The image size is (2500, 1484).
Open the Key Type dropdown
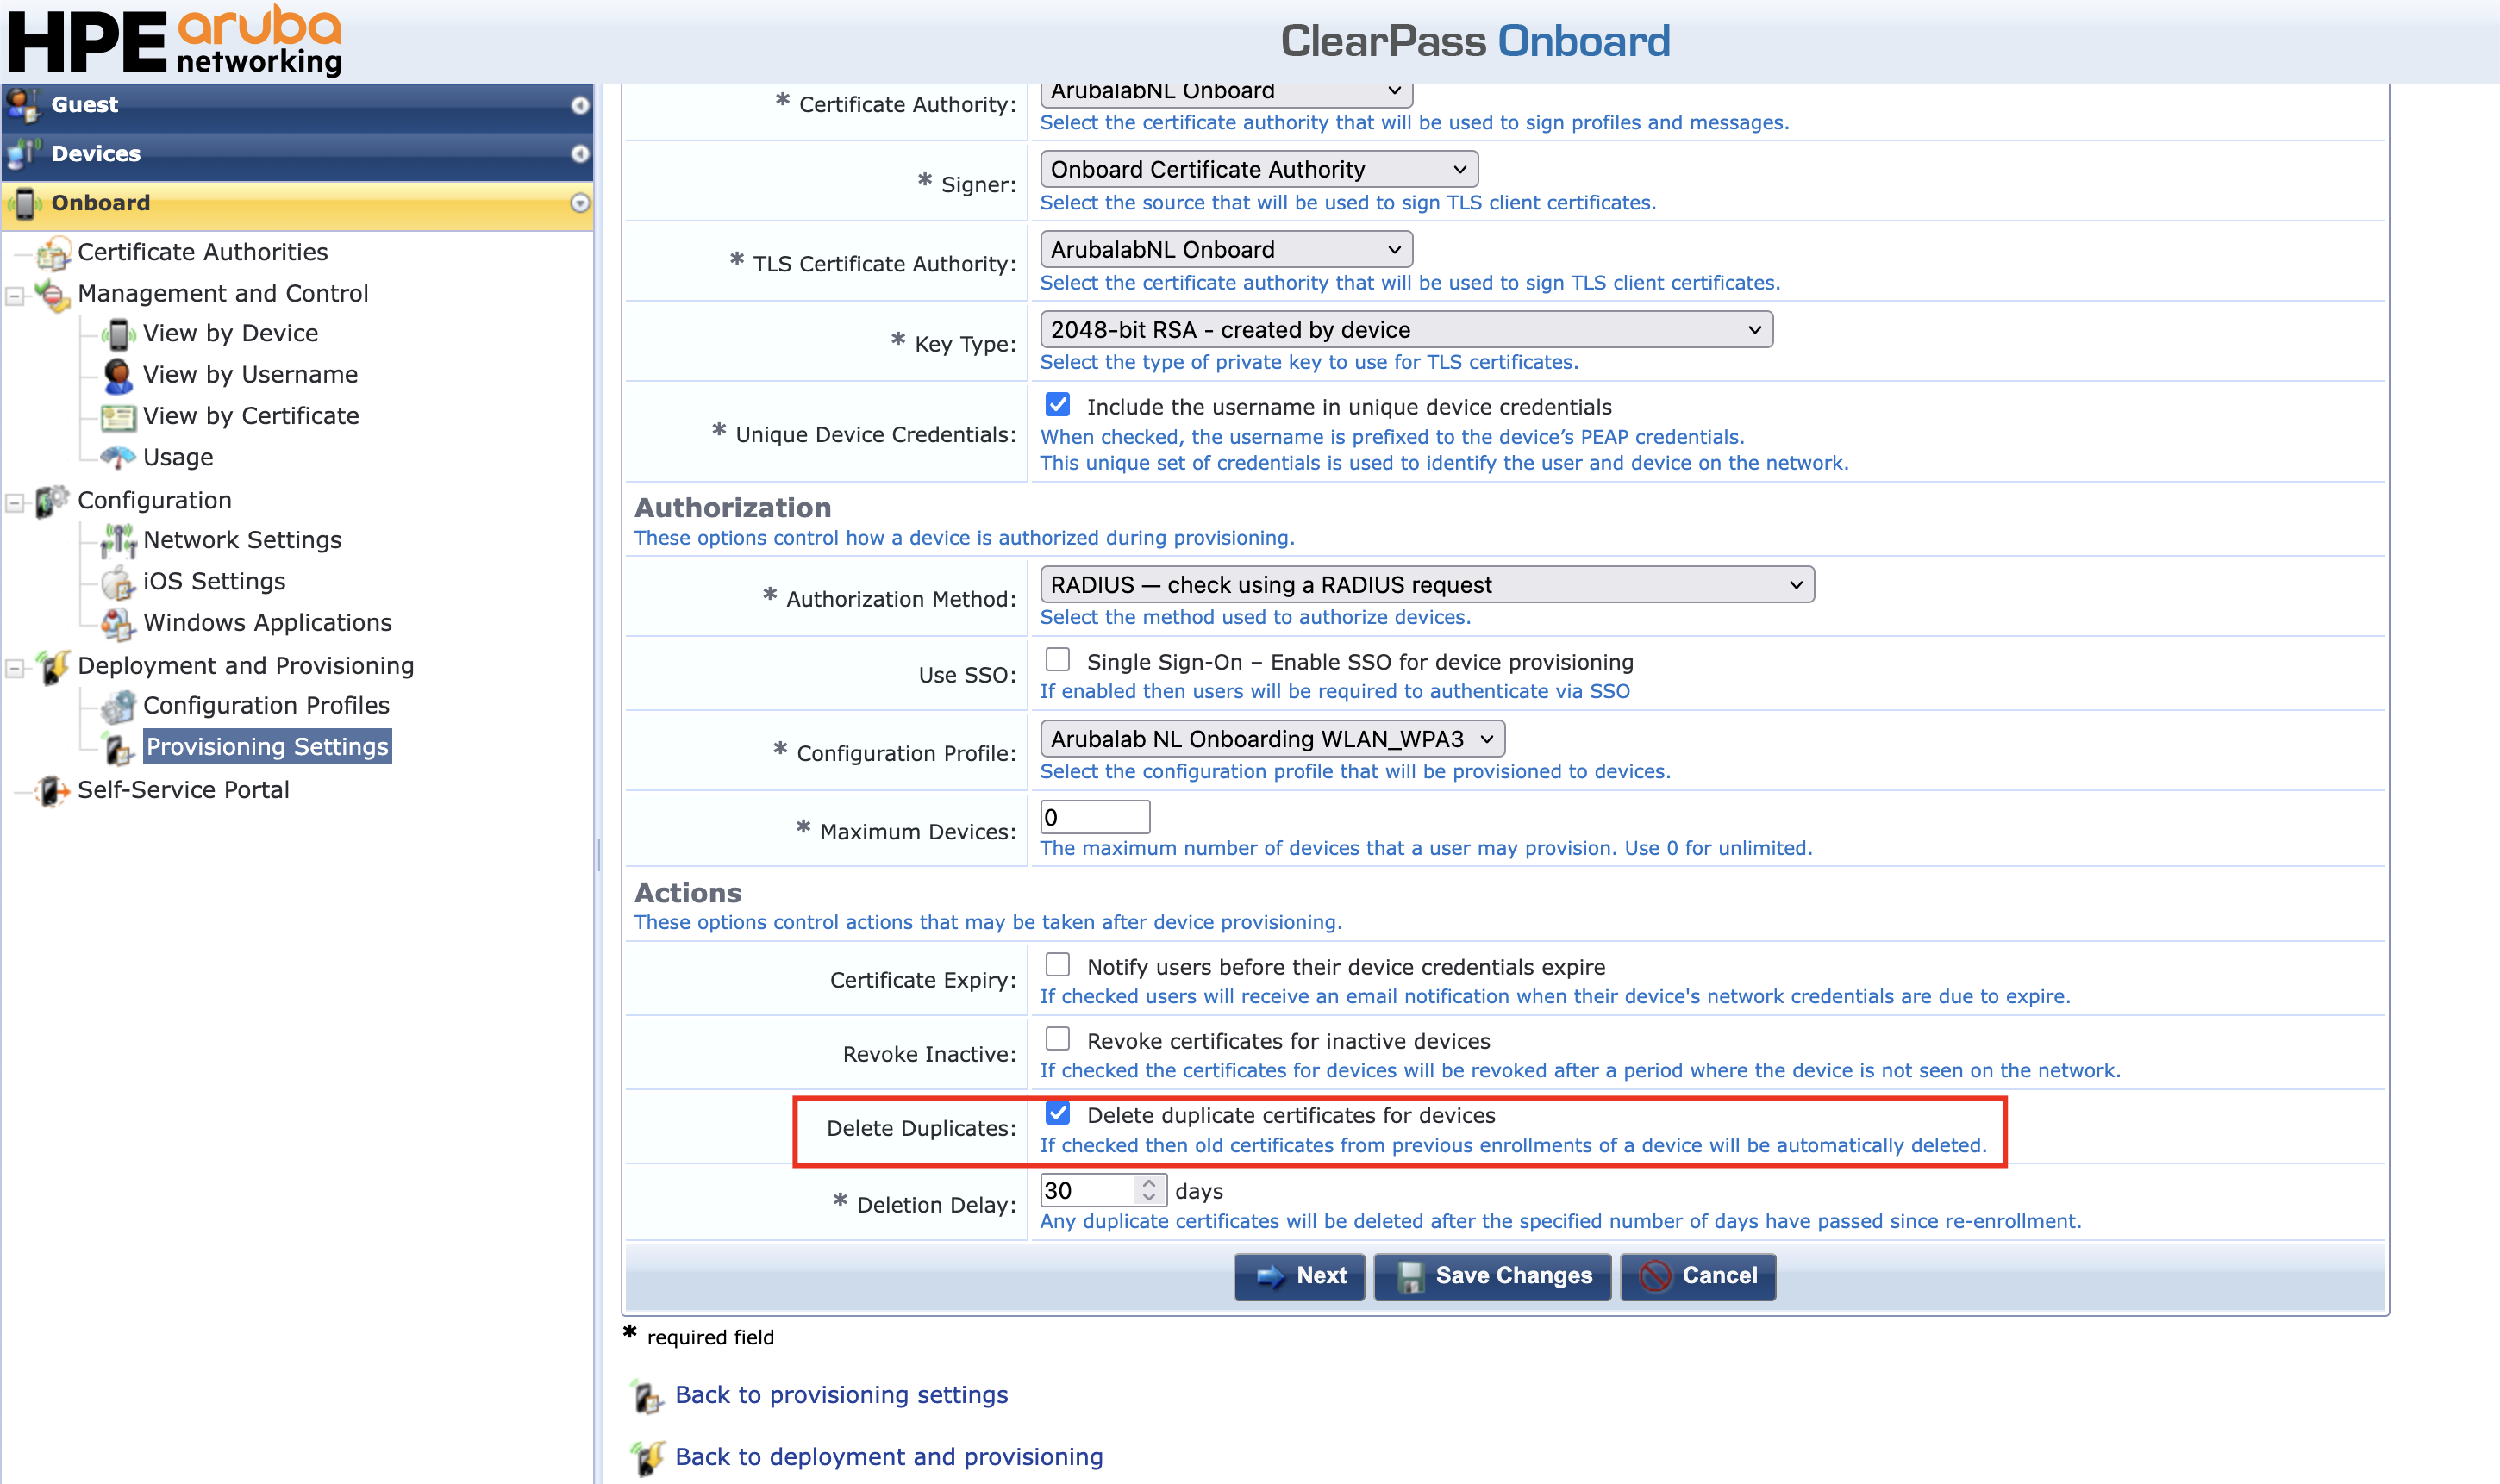click(1406, 329)
